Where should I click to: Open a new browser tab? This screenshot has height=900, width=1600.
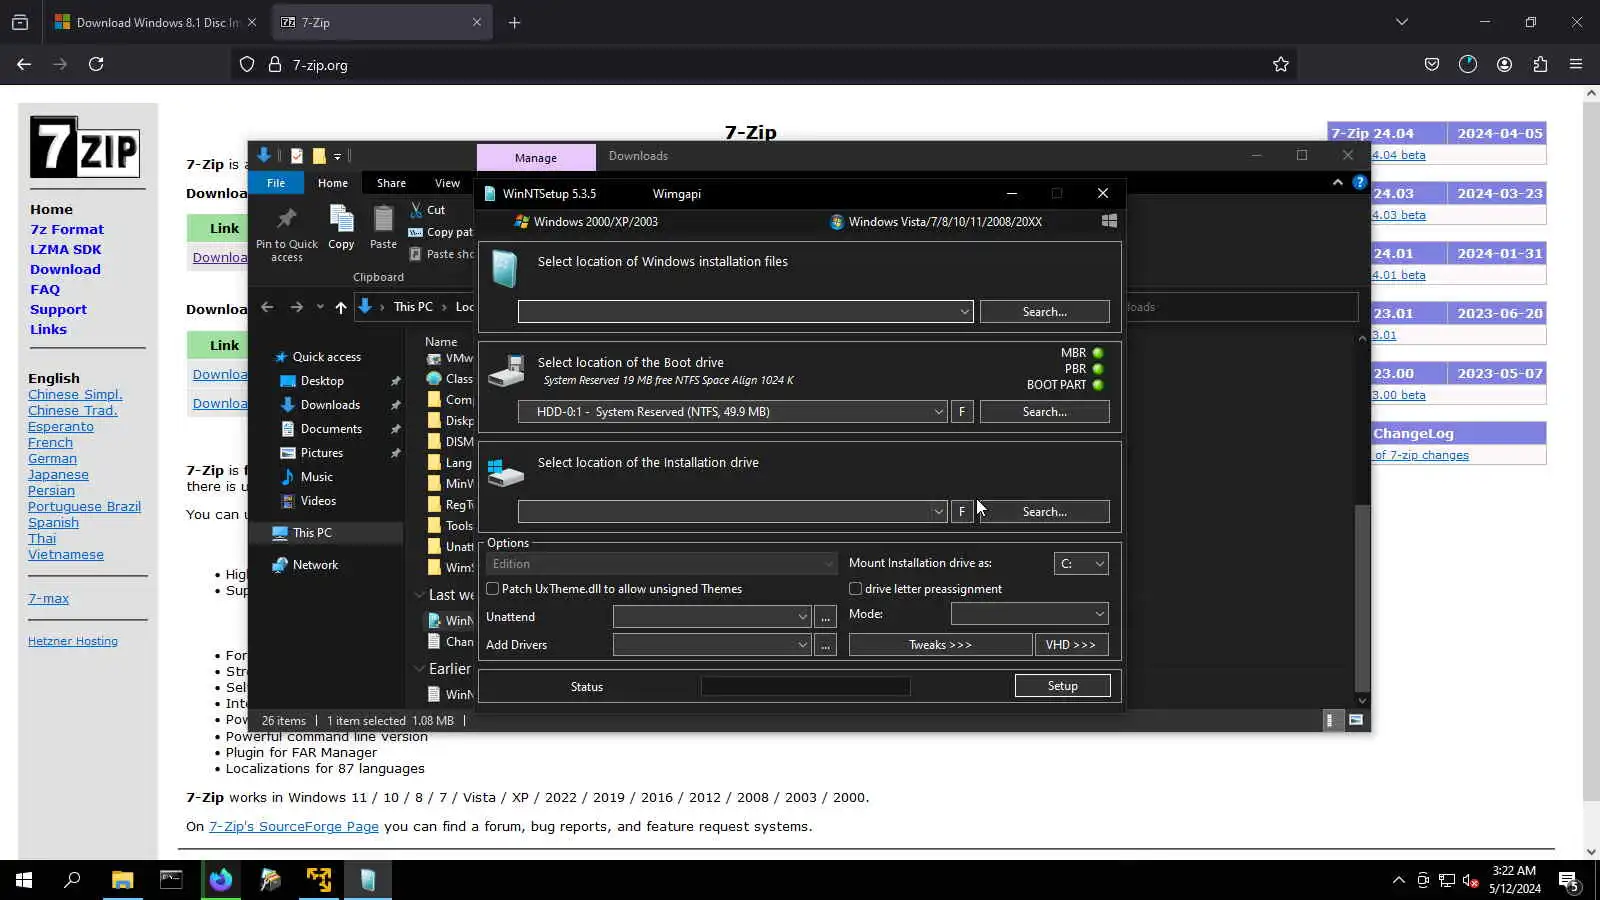pyautogui.click(x=514, y=22)
